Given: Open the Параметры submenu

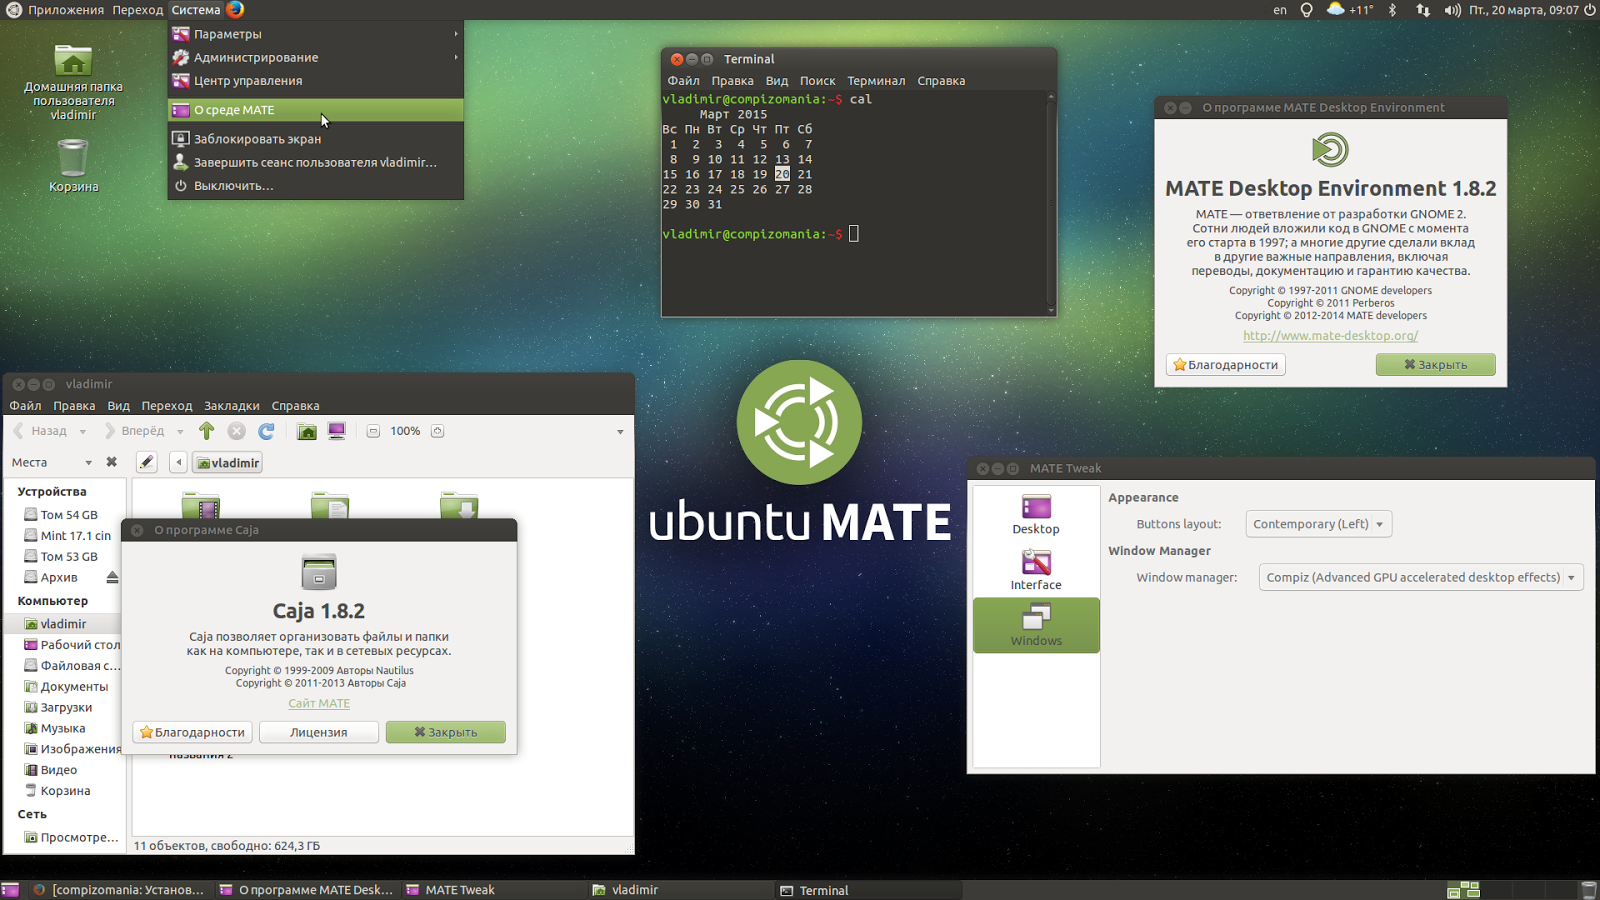Looking at the screenshot, I should [316, 34].
